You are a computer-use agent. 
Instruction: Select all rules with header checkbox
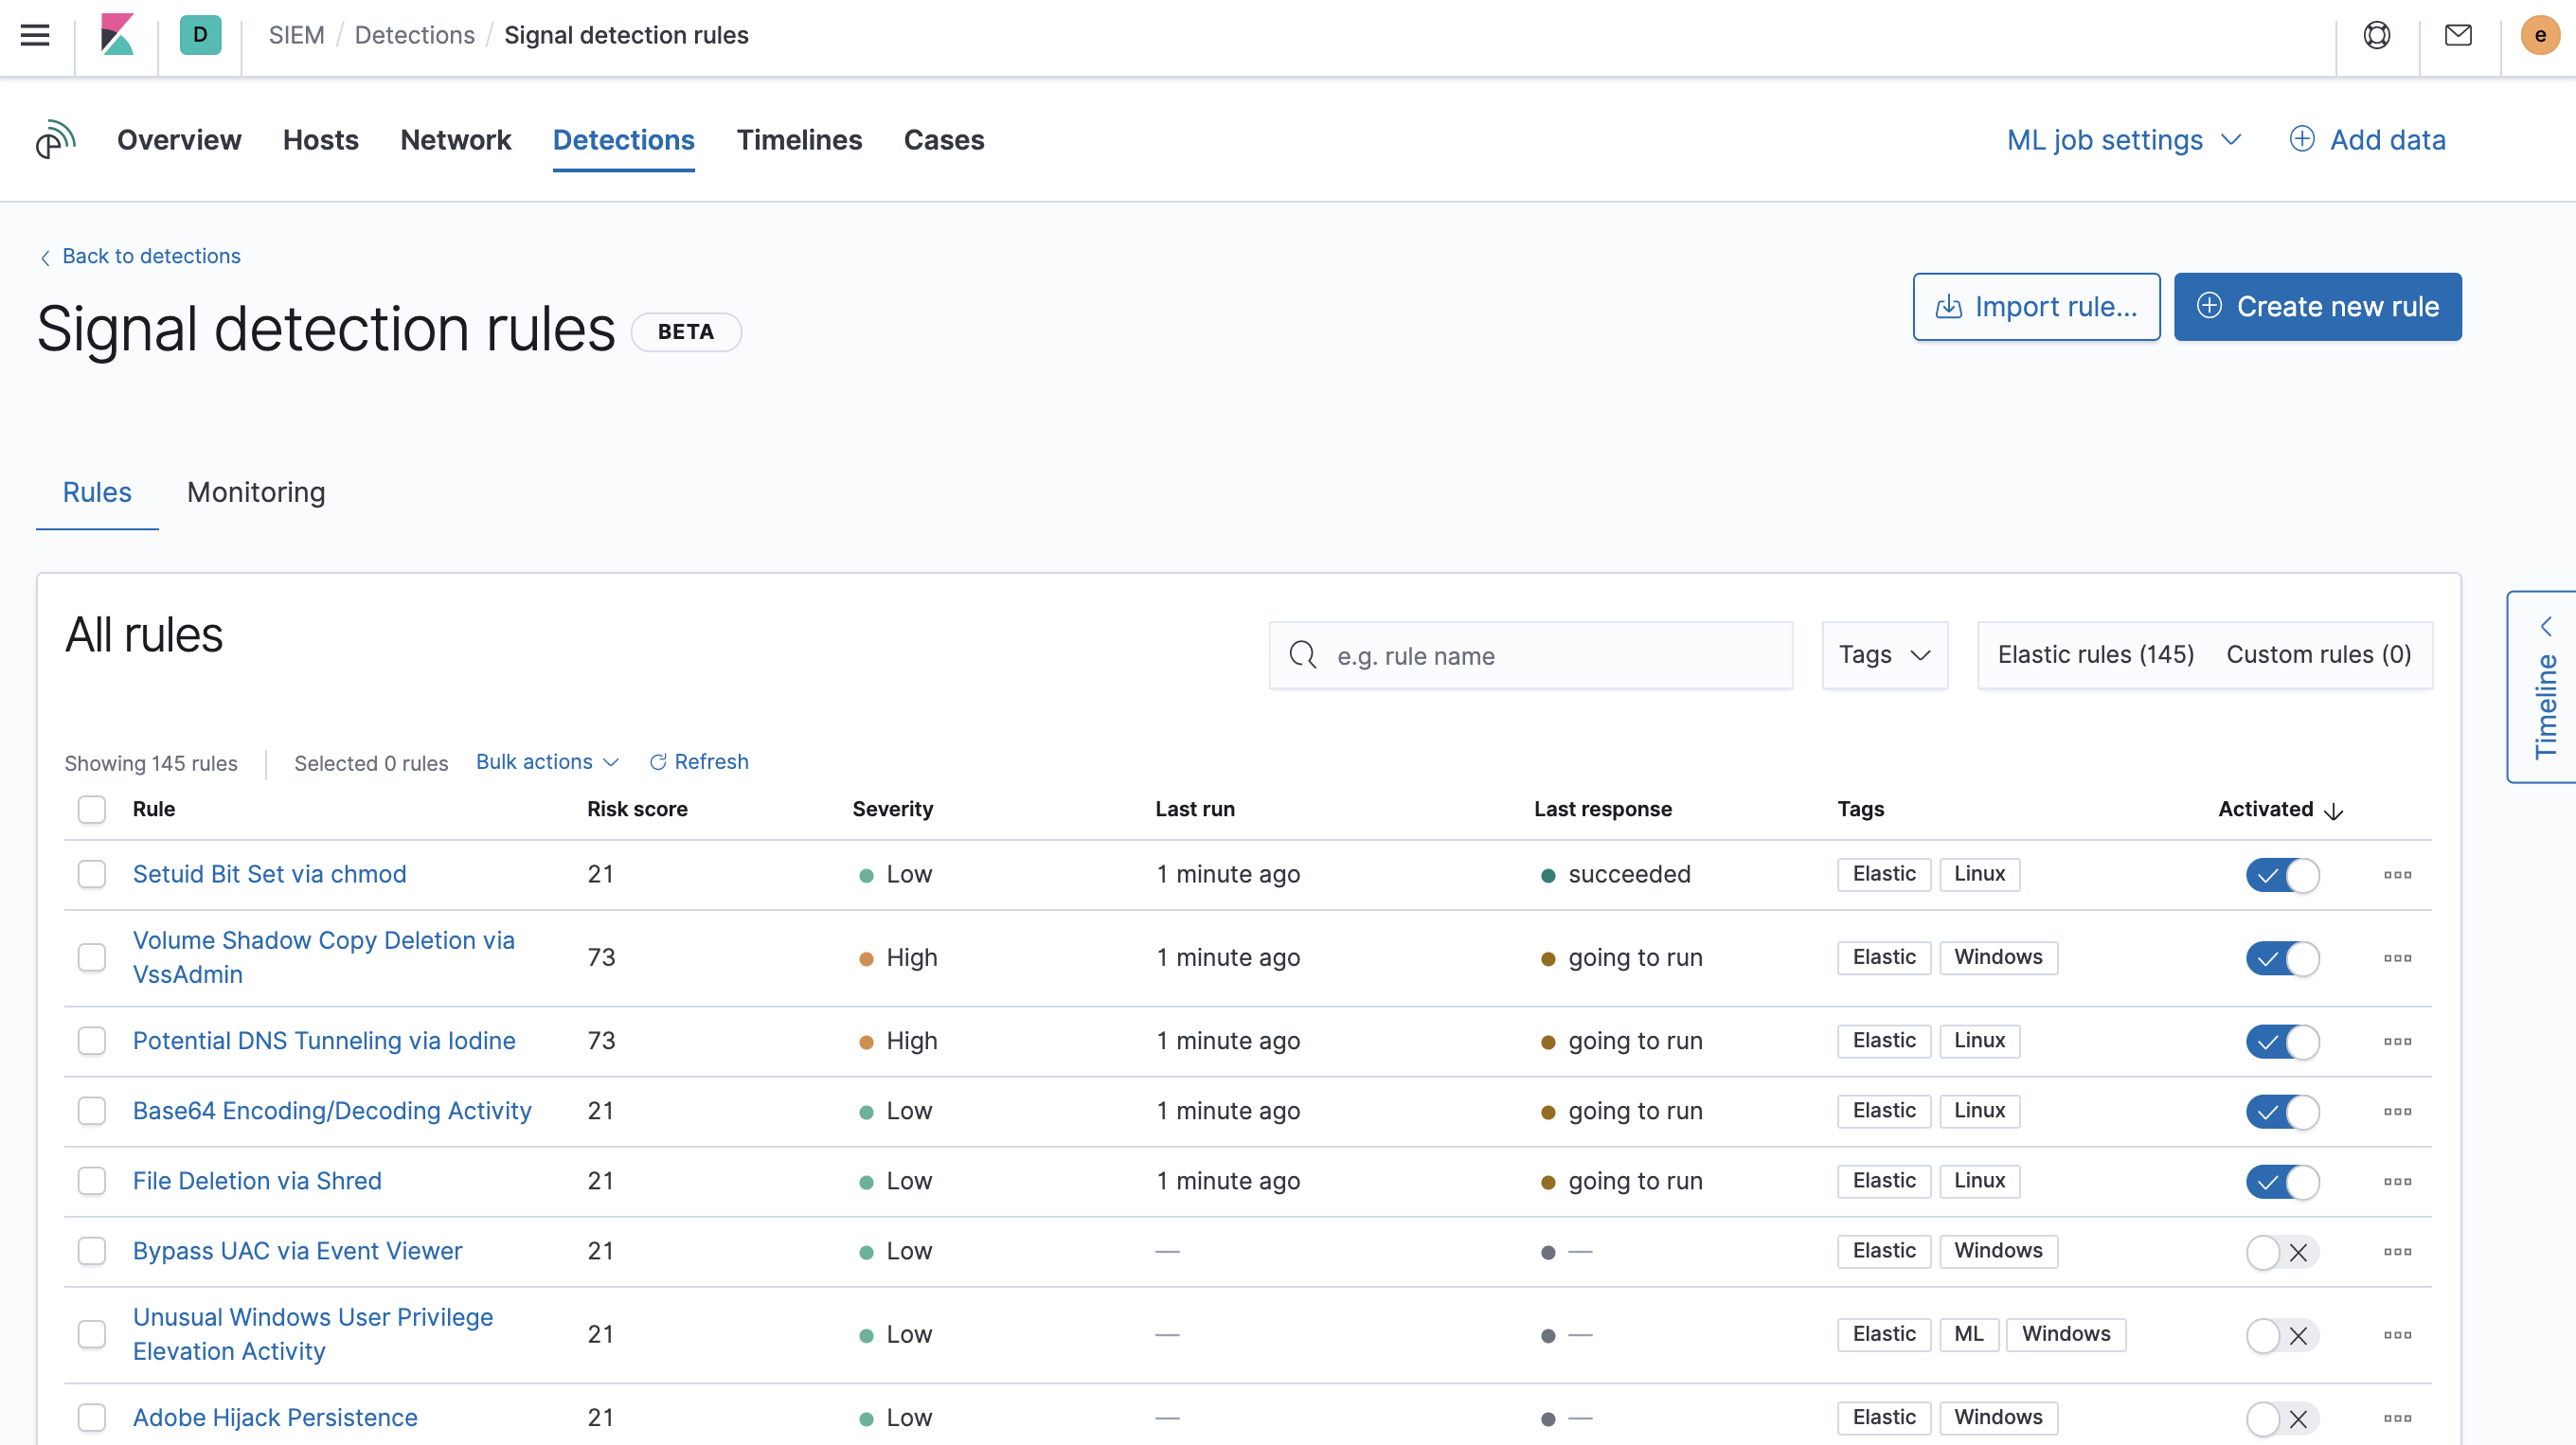pyautogui.click(x=92, y=809)
